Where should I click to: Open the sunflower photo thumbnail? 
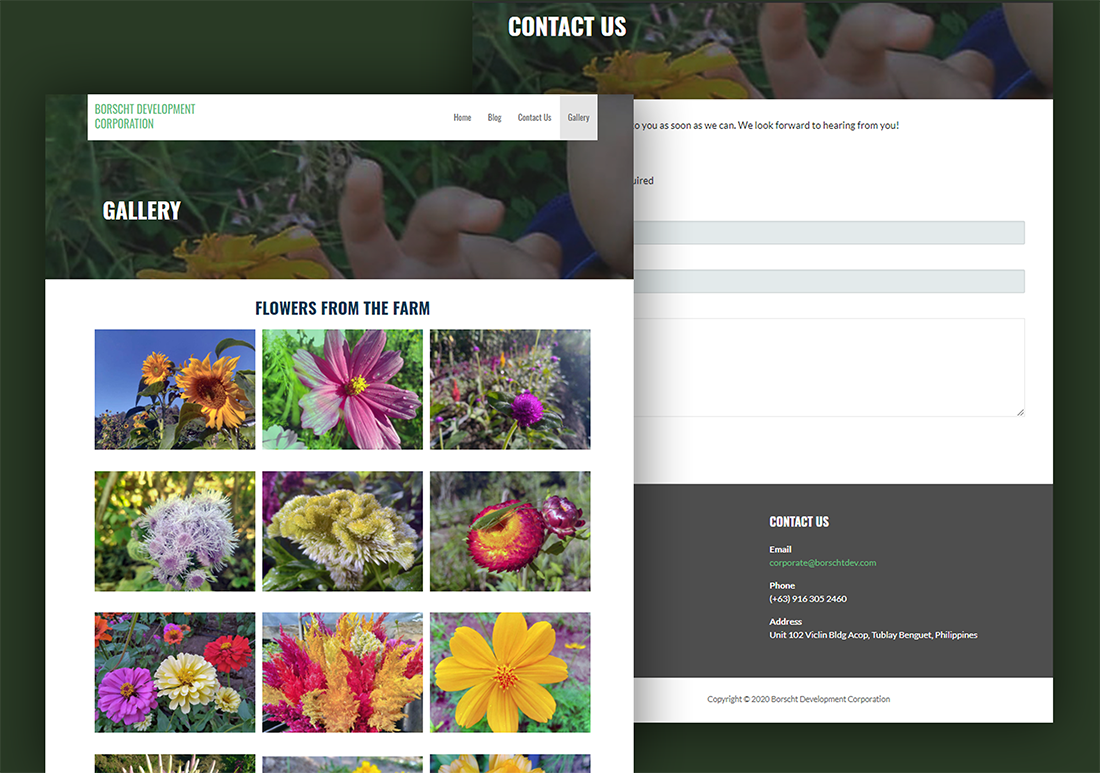pos(175,389)
